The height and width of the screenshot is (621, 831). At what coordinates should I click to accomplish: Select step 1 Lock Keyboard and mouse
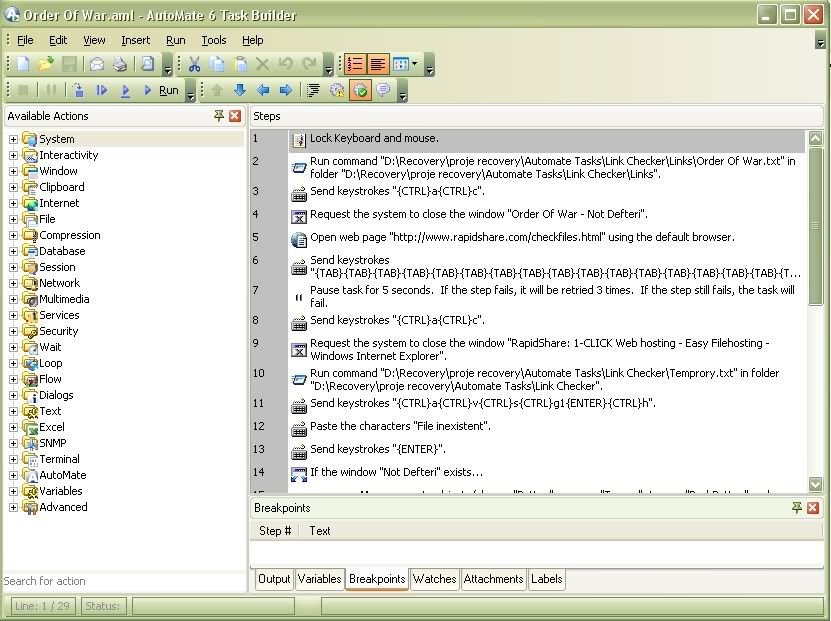[x=528, y=139]
